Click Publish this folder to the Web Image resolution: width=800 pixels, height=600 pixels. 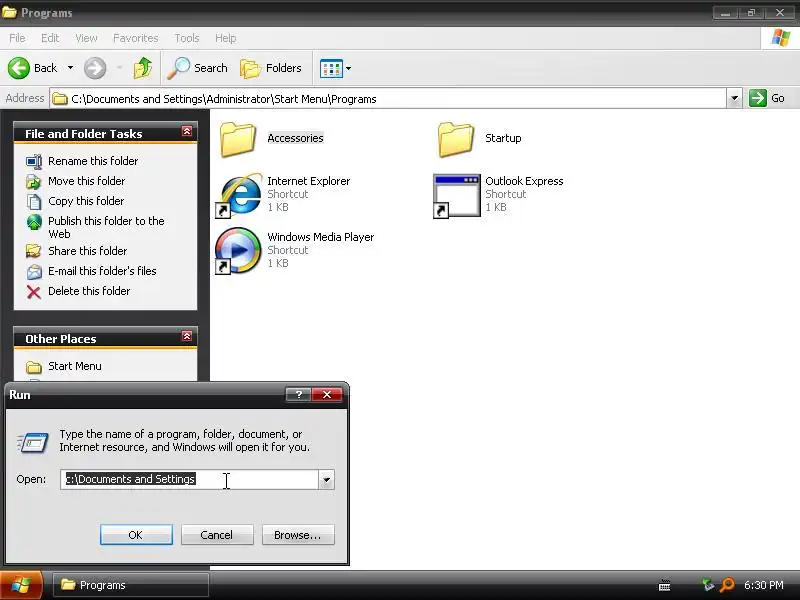click(106, 228)
